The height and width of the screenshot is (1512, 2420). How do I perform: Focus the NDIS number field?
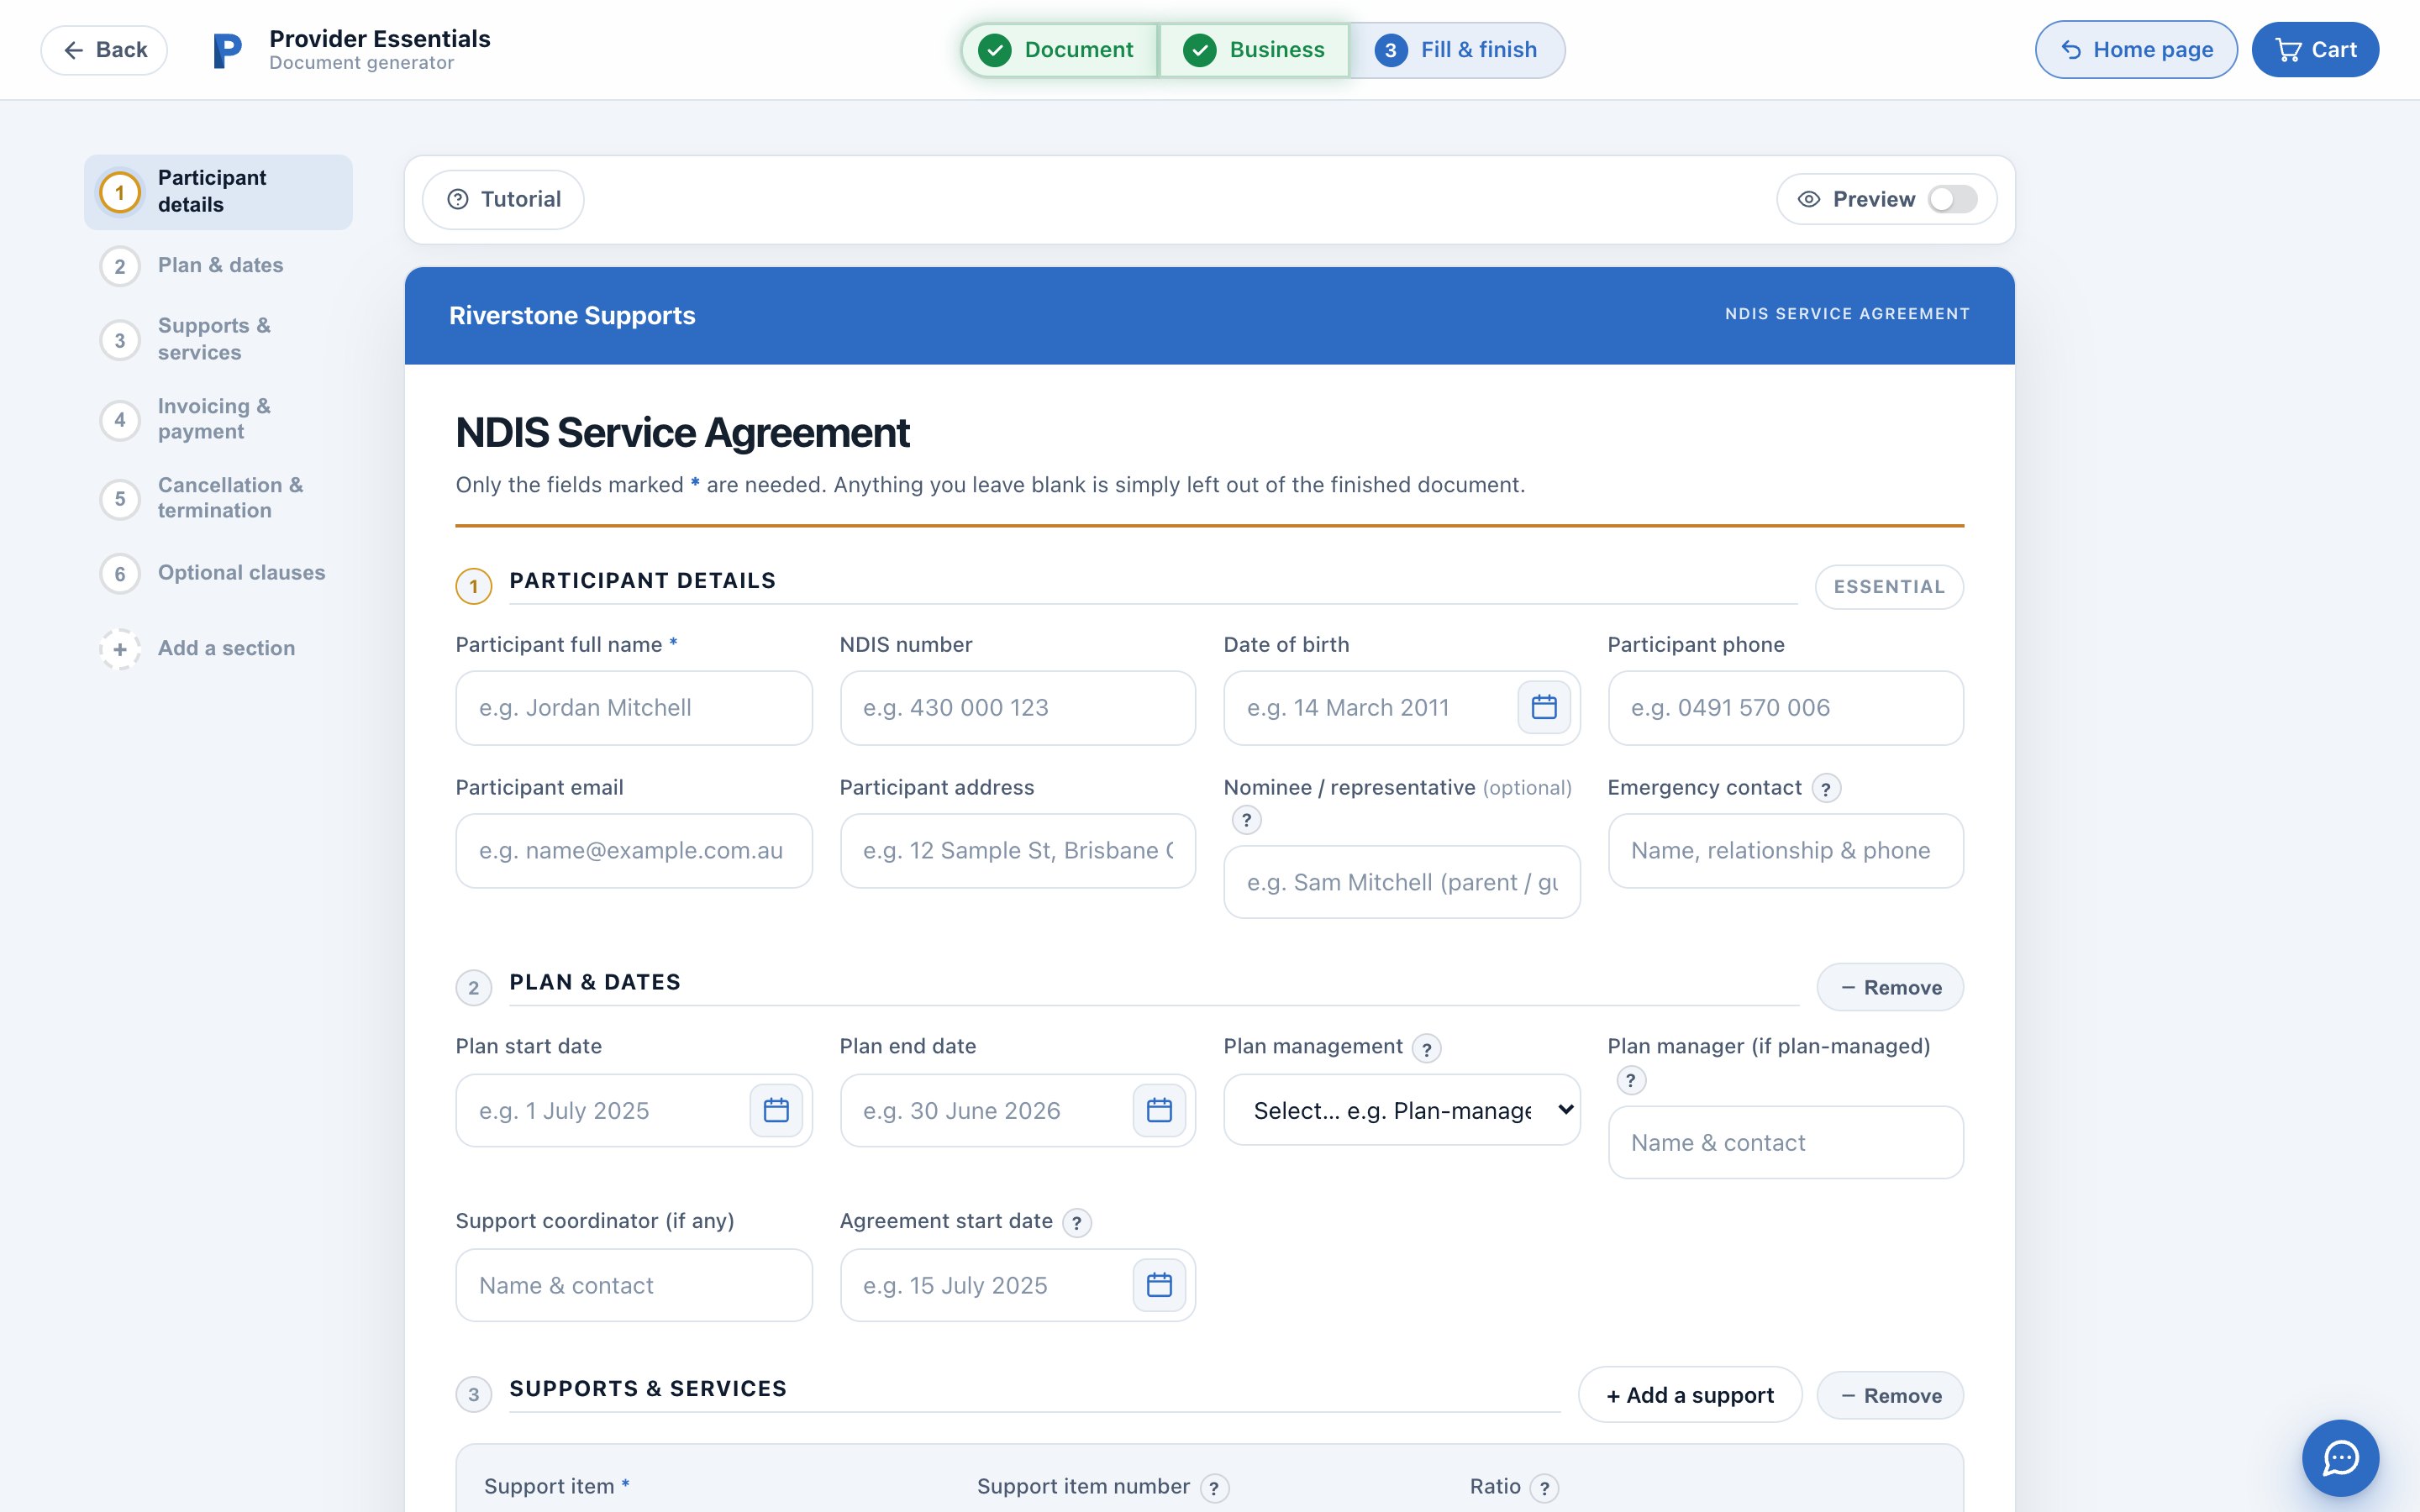click(1018, 708)
